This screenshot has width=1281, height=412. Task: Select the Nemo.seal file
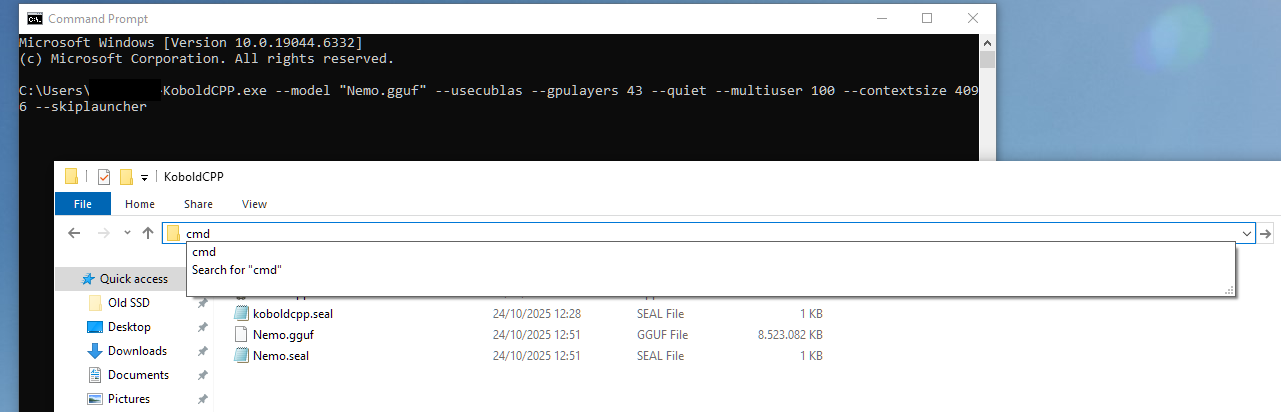pos(281,355)
